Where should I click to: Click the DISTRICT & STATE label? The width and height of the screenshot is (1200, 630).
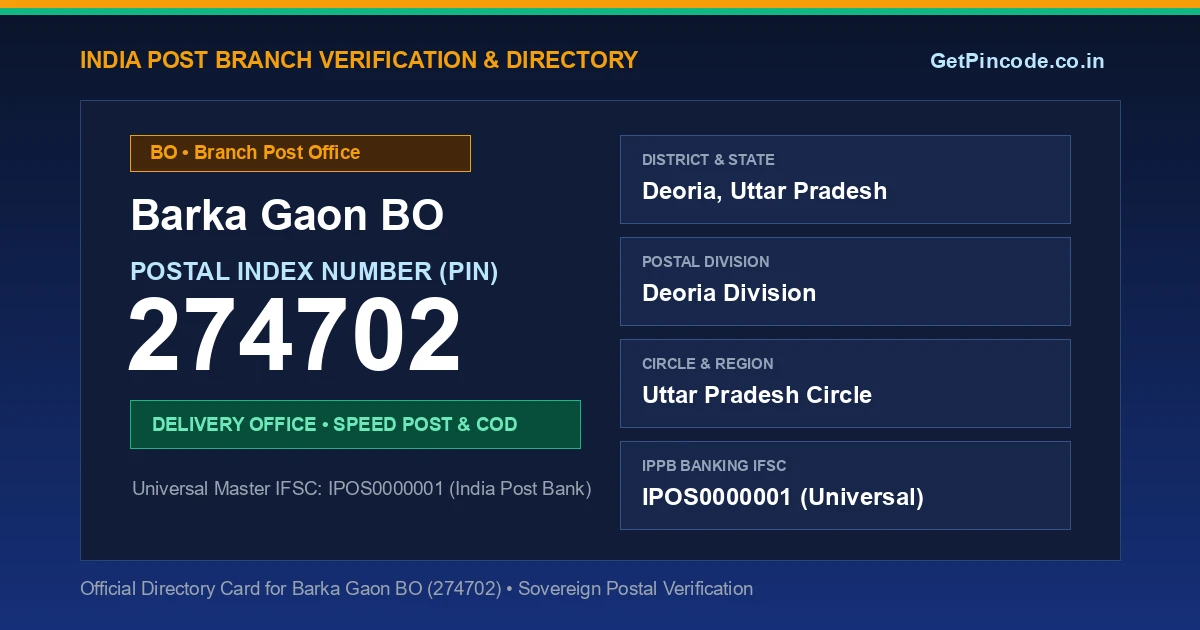708,160
